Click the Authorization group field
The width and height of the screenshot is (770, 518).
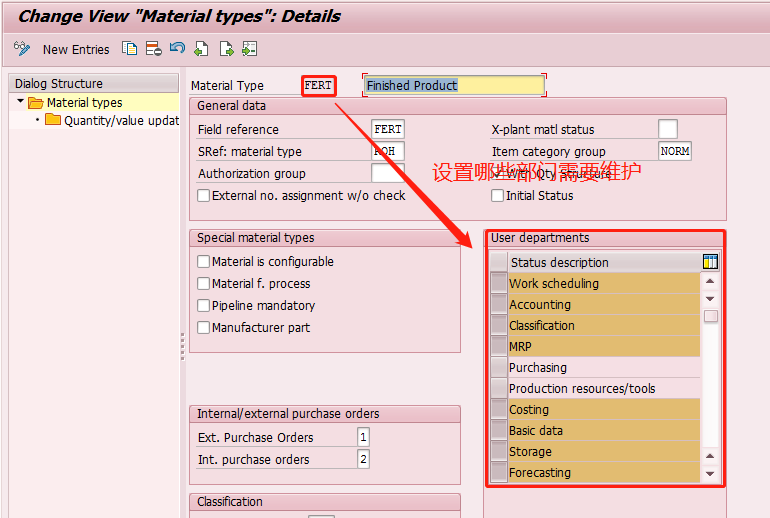click(388, 173)
